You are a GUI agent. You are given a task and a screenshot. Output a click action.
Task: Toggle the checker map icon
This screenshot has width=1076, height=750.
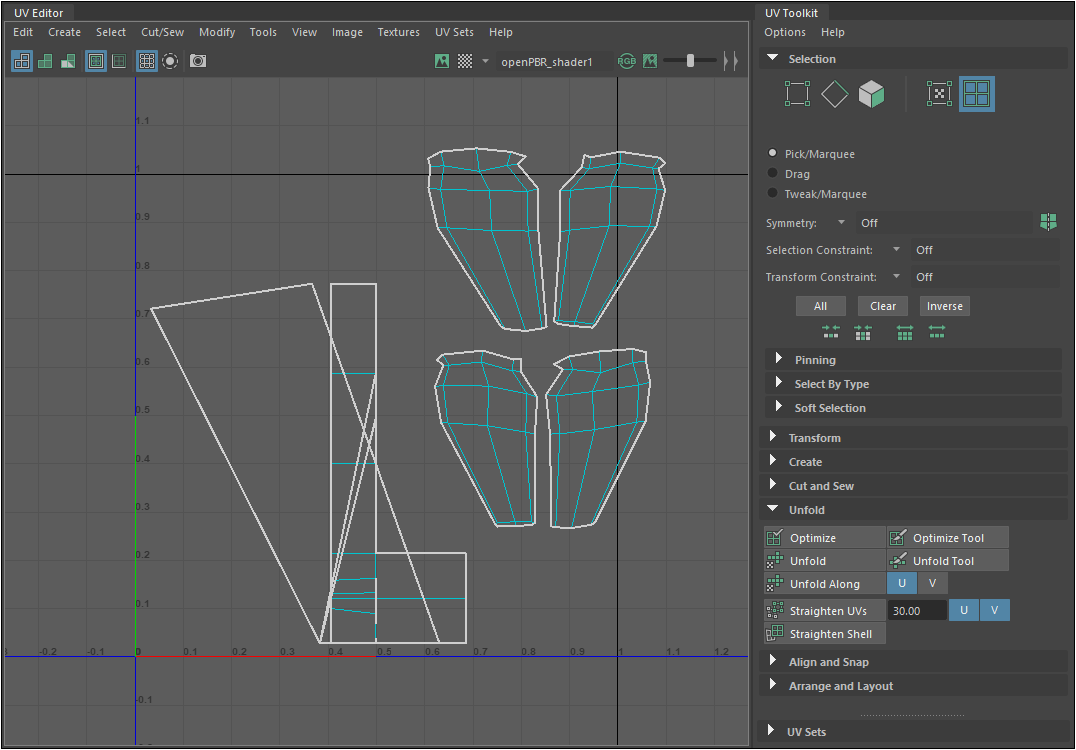click(x=465, y=61)
